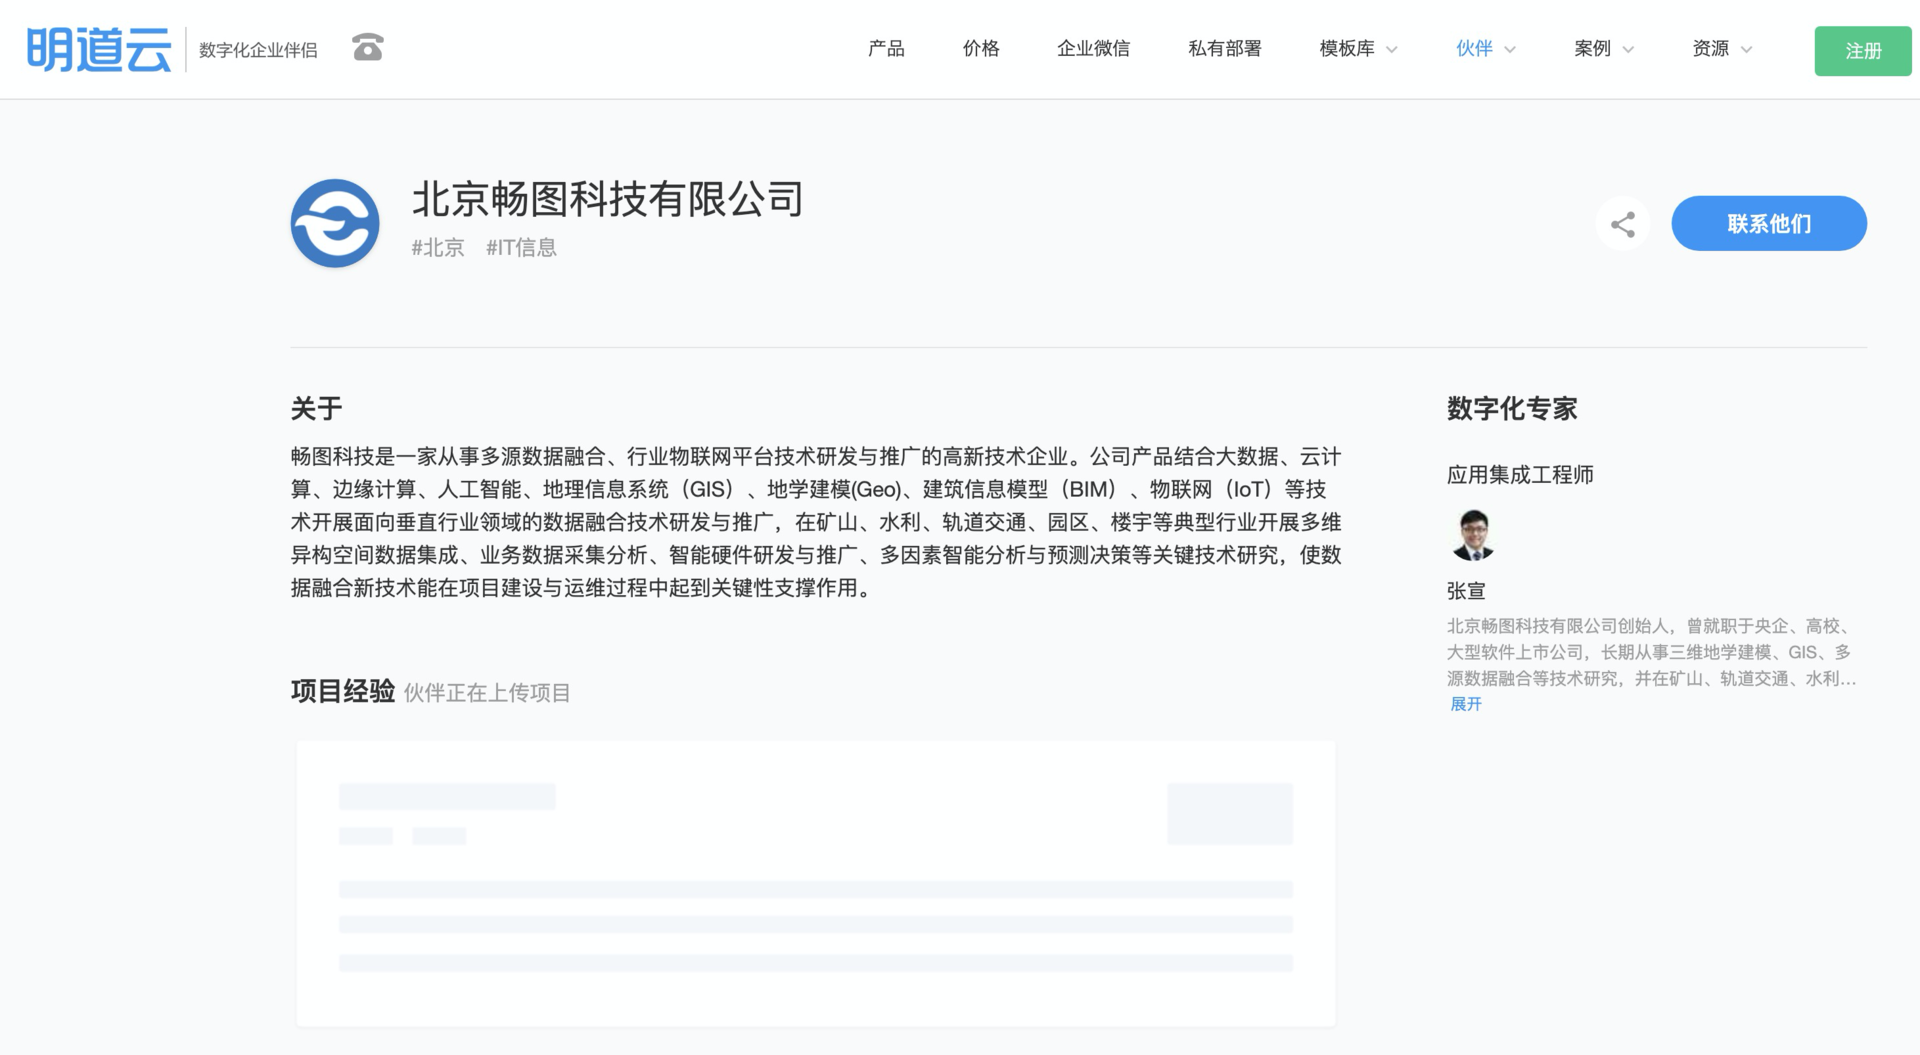
Task: Click the #北京 tag
Action: tap(438, 248)
